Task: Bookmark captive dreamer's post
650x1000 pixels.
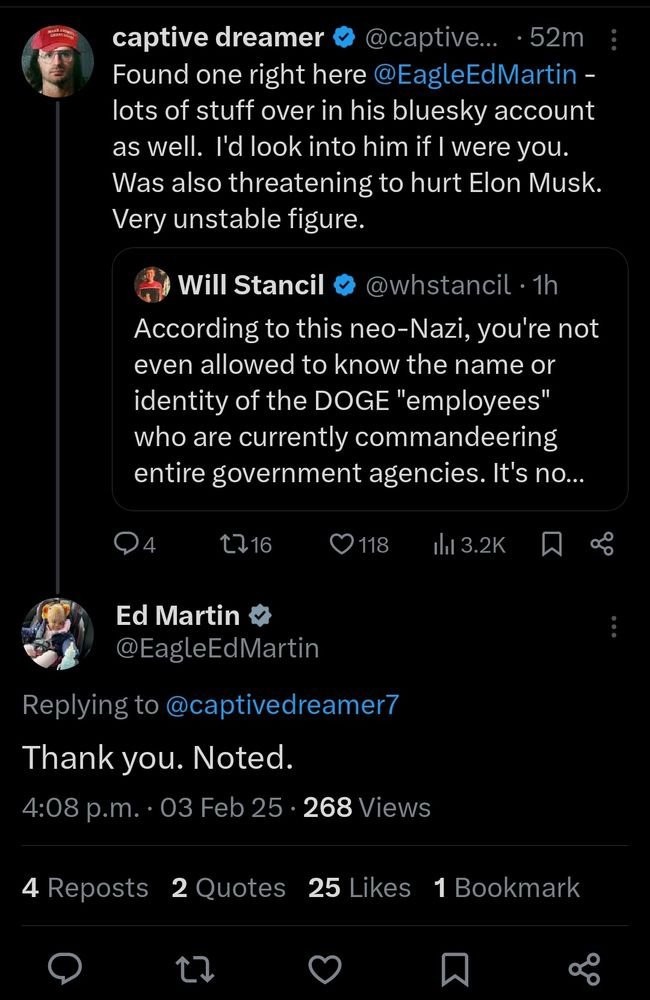Action: [x=551, y=544]
